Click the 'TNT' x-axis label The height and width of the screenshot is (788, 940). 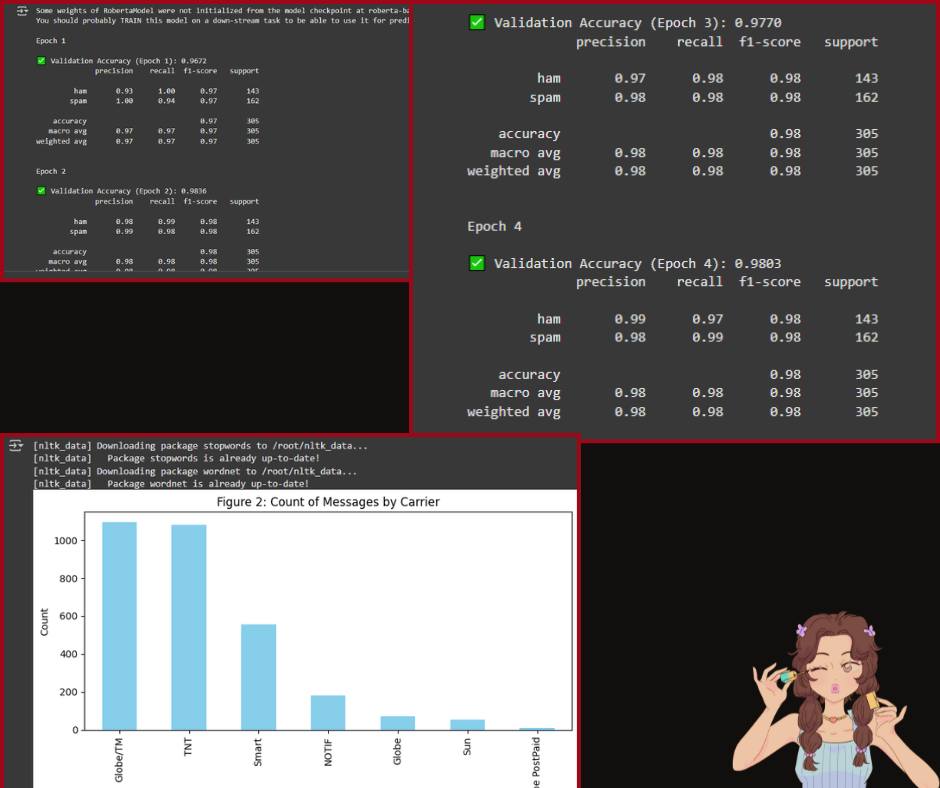188,747
